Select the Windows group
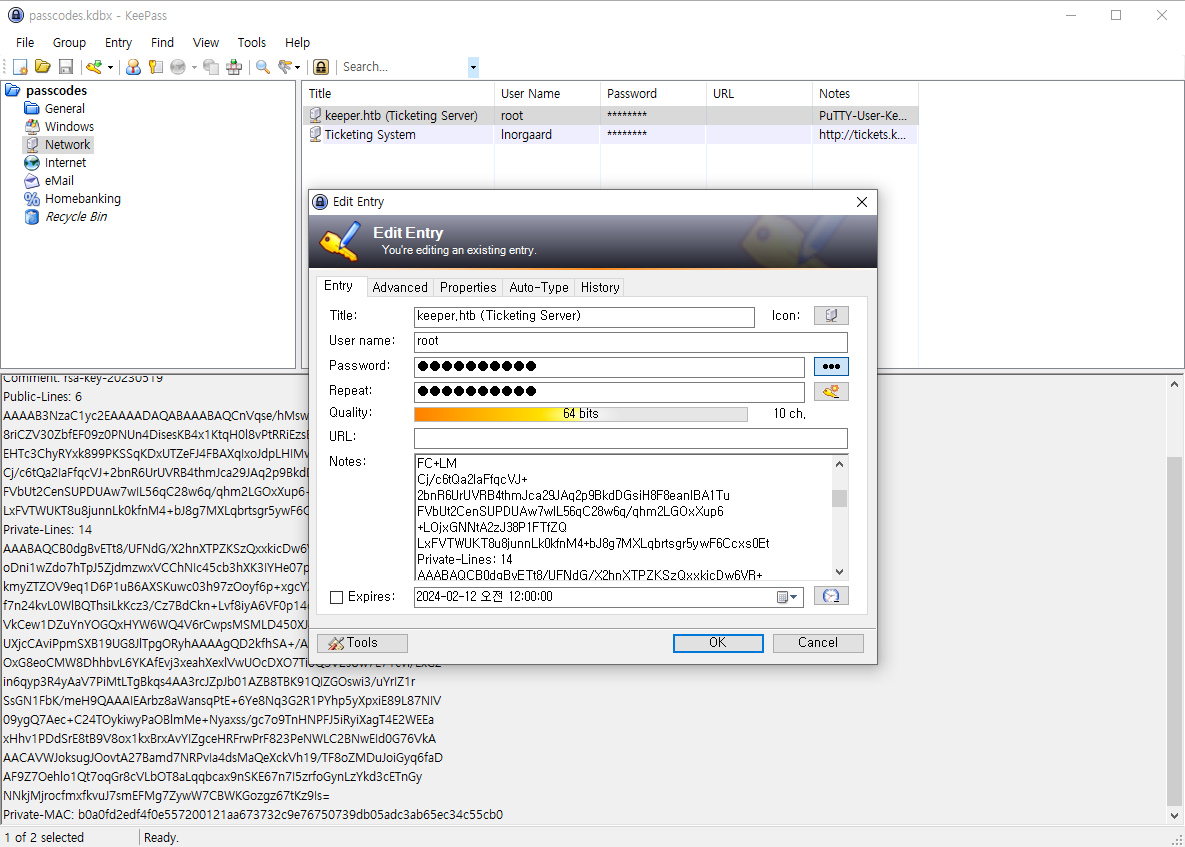This screenshot has width=1185, height=847. (x=69, y=127)
